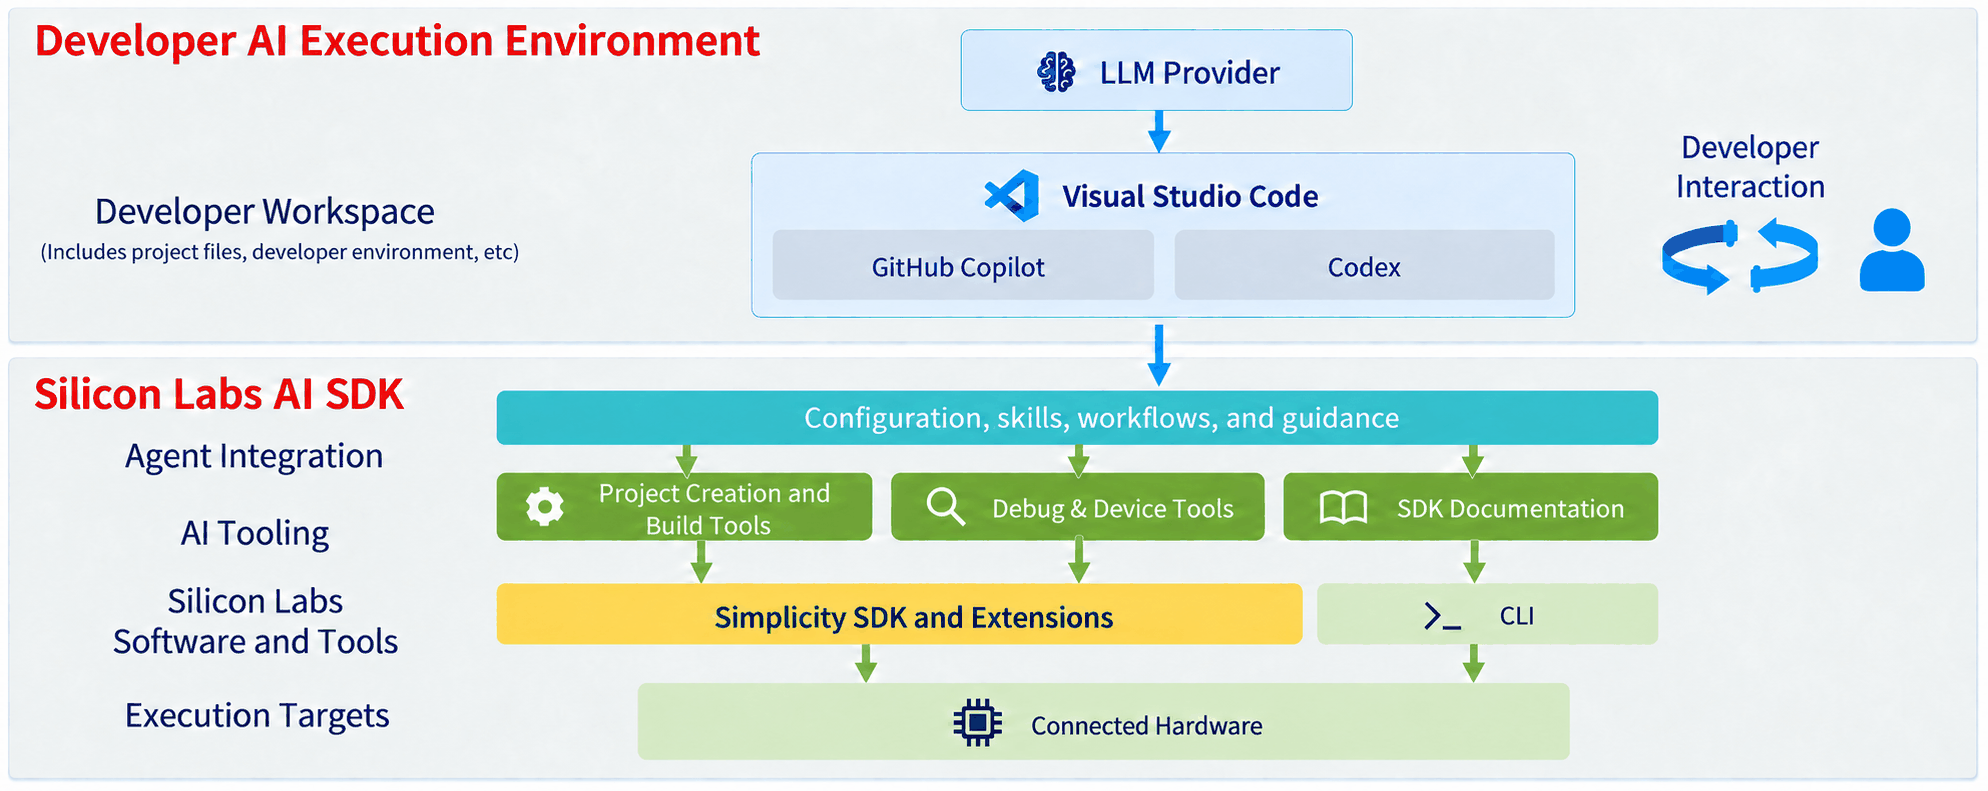Select the LLM Provider box

(1156, 70)
